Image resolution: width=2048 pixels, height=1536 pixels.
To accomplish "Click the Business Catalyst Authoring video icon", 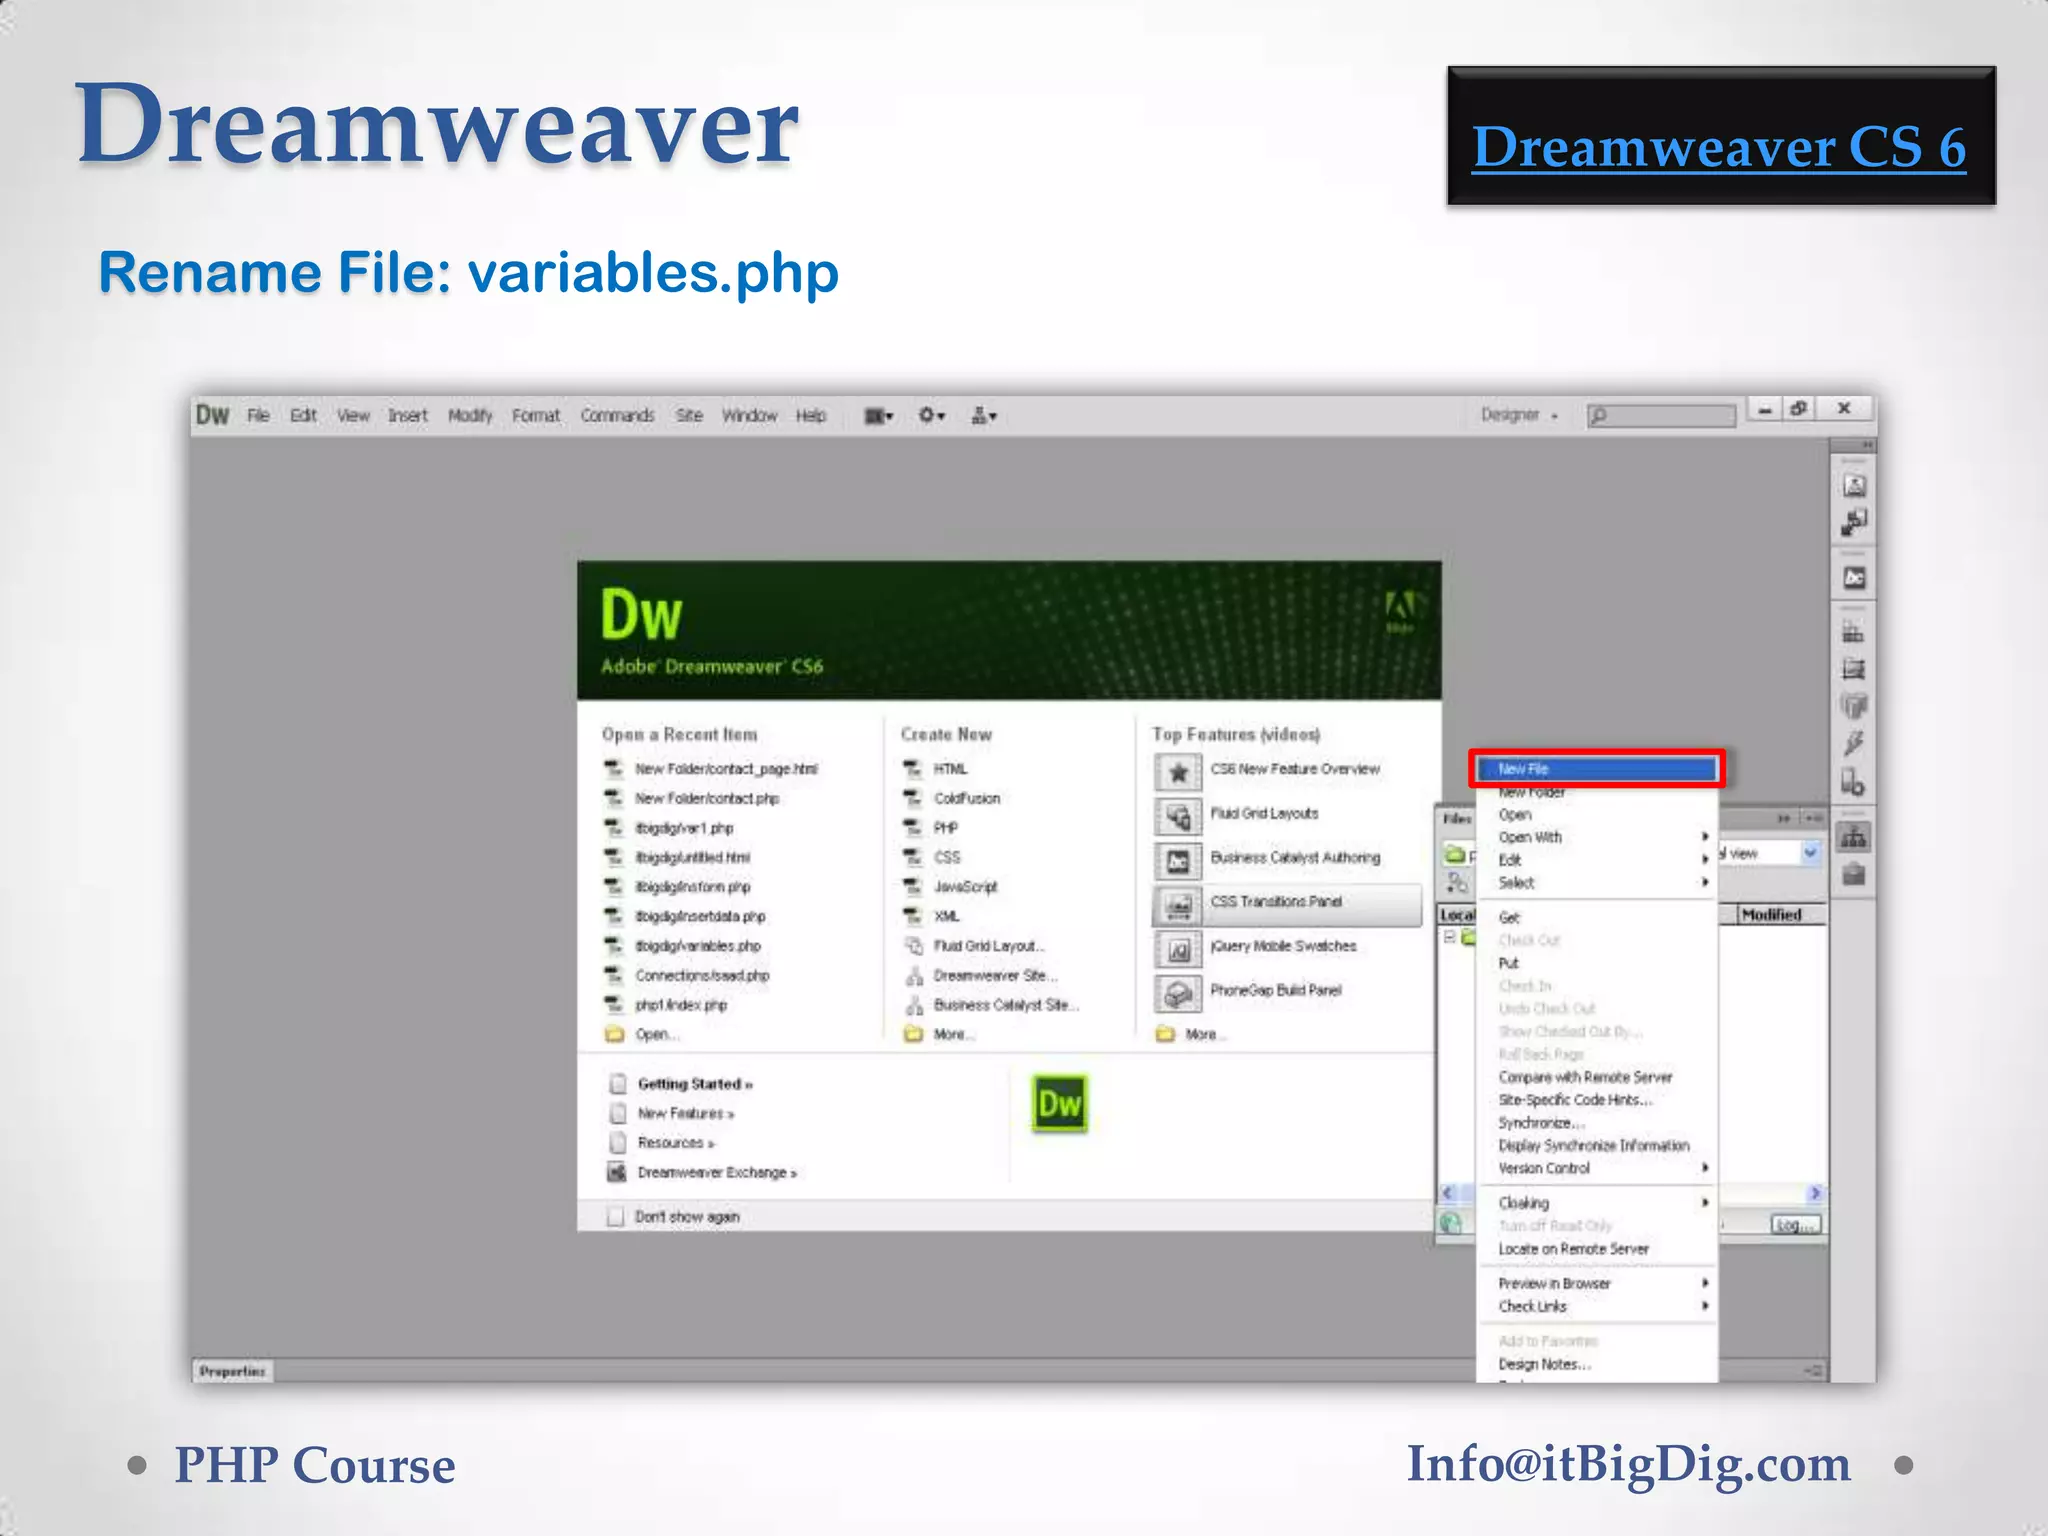I will point(1178,861).
